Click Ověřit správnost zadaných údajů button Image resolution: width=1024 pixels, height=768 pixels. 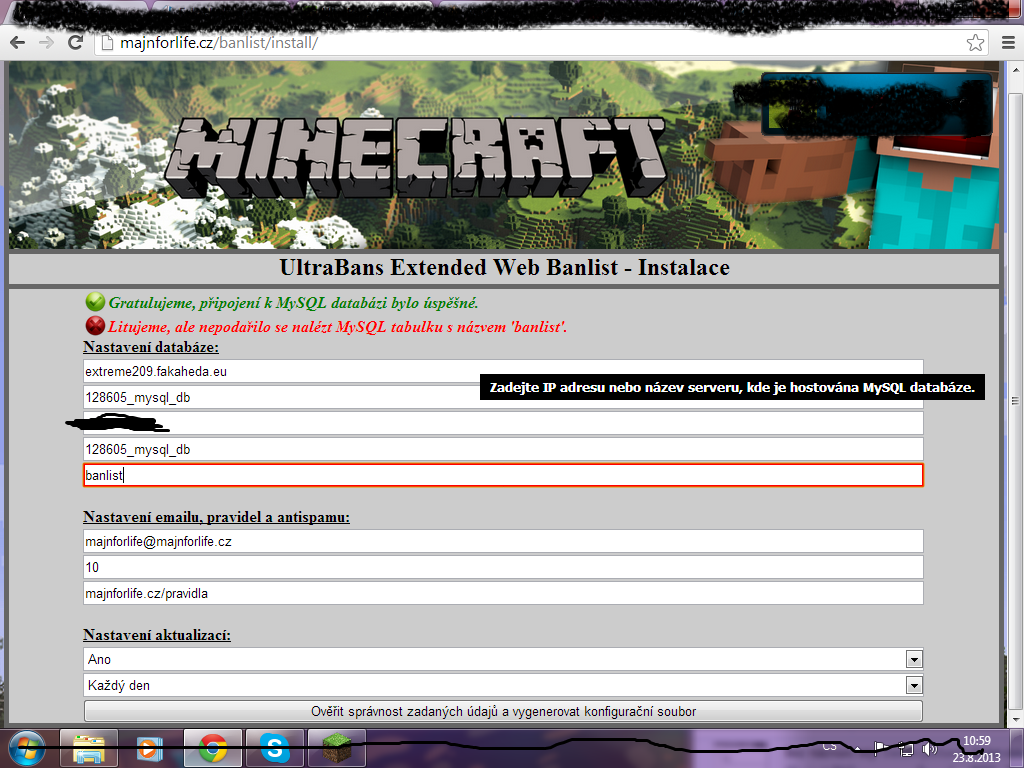tap(503, 711)
